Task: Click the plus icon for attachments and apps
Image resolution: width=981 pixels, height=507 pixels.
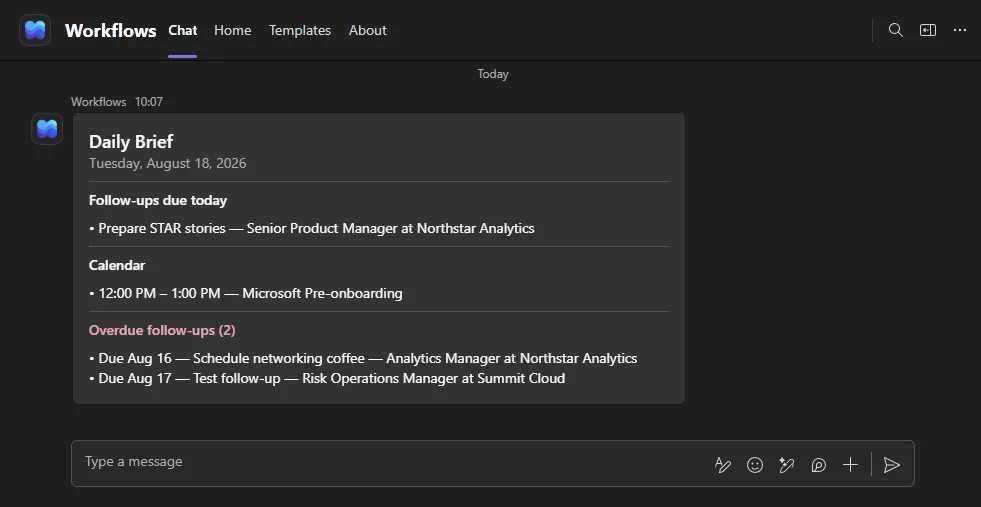Action: (850, 464)
